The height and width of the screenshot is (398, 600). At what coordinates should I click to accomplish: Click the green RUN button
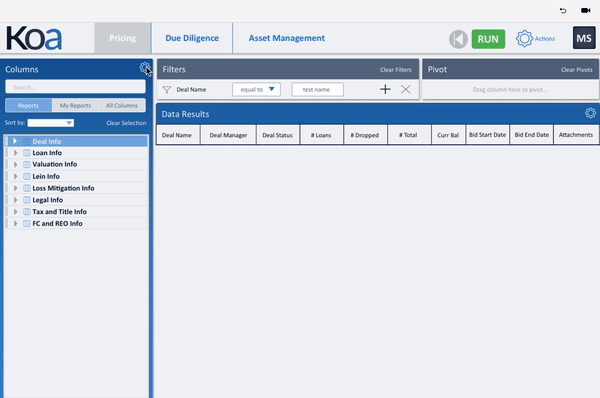pos(488,39)
